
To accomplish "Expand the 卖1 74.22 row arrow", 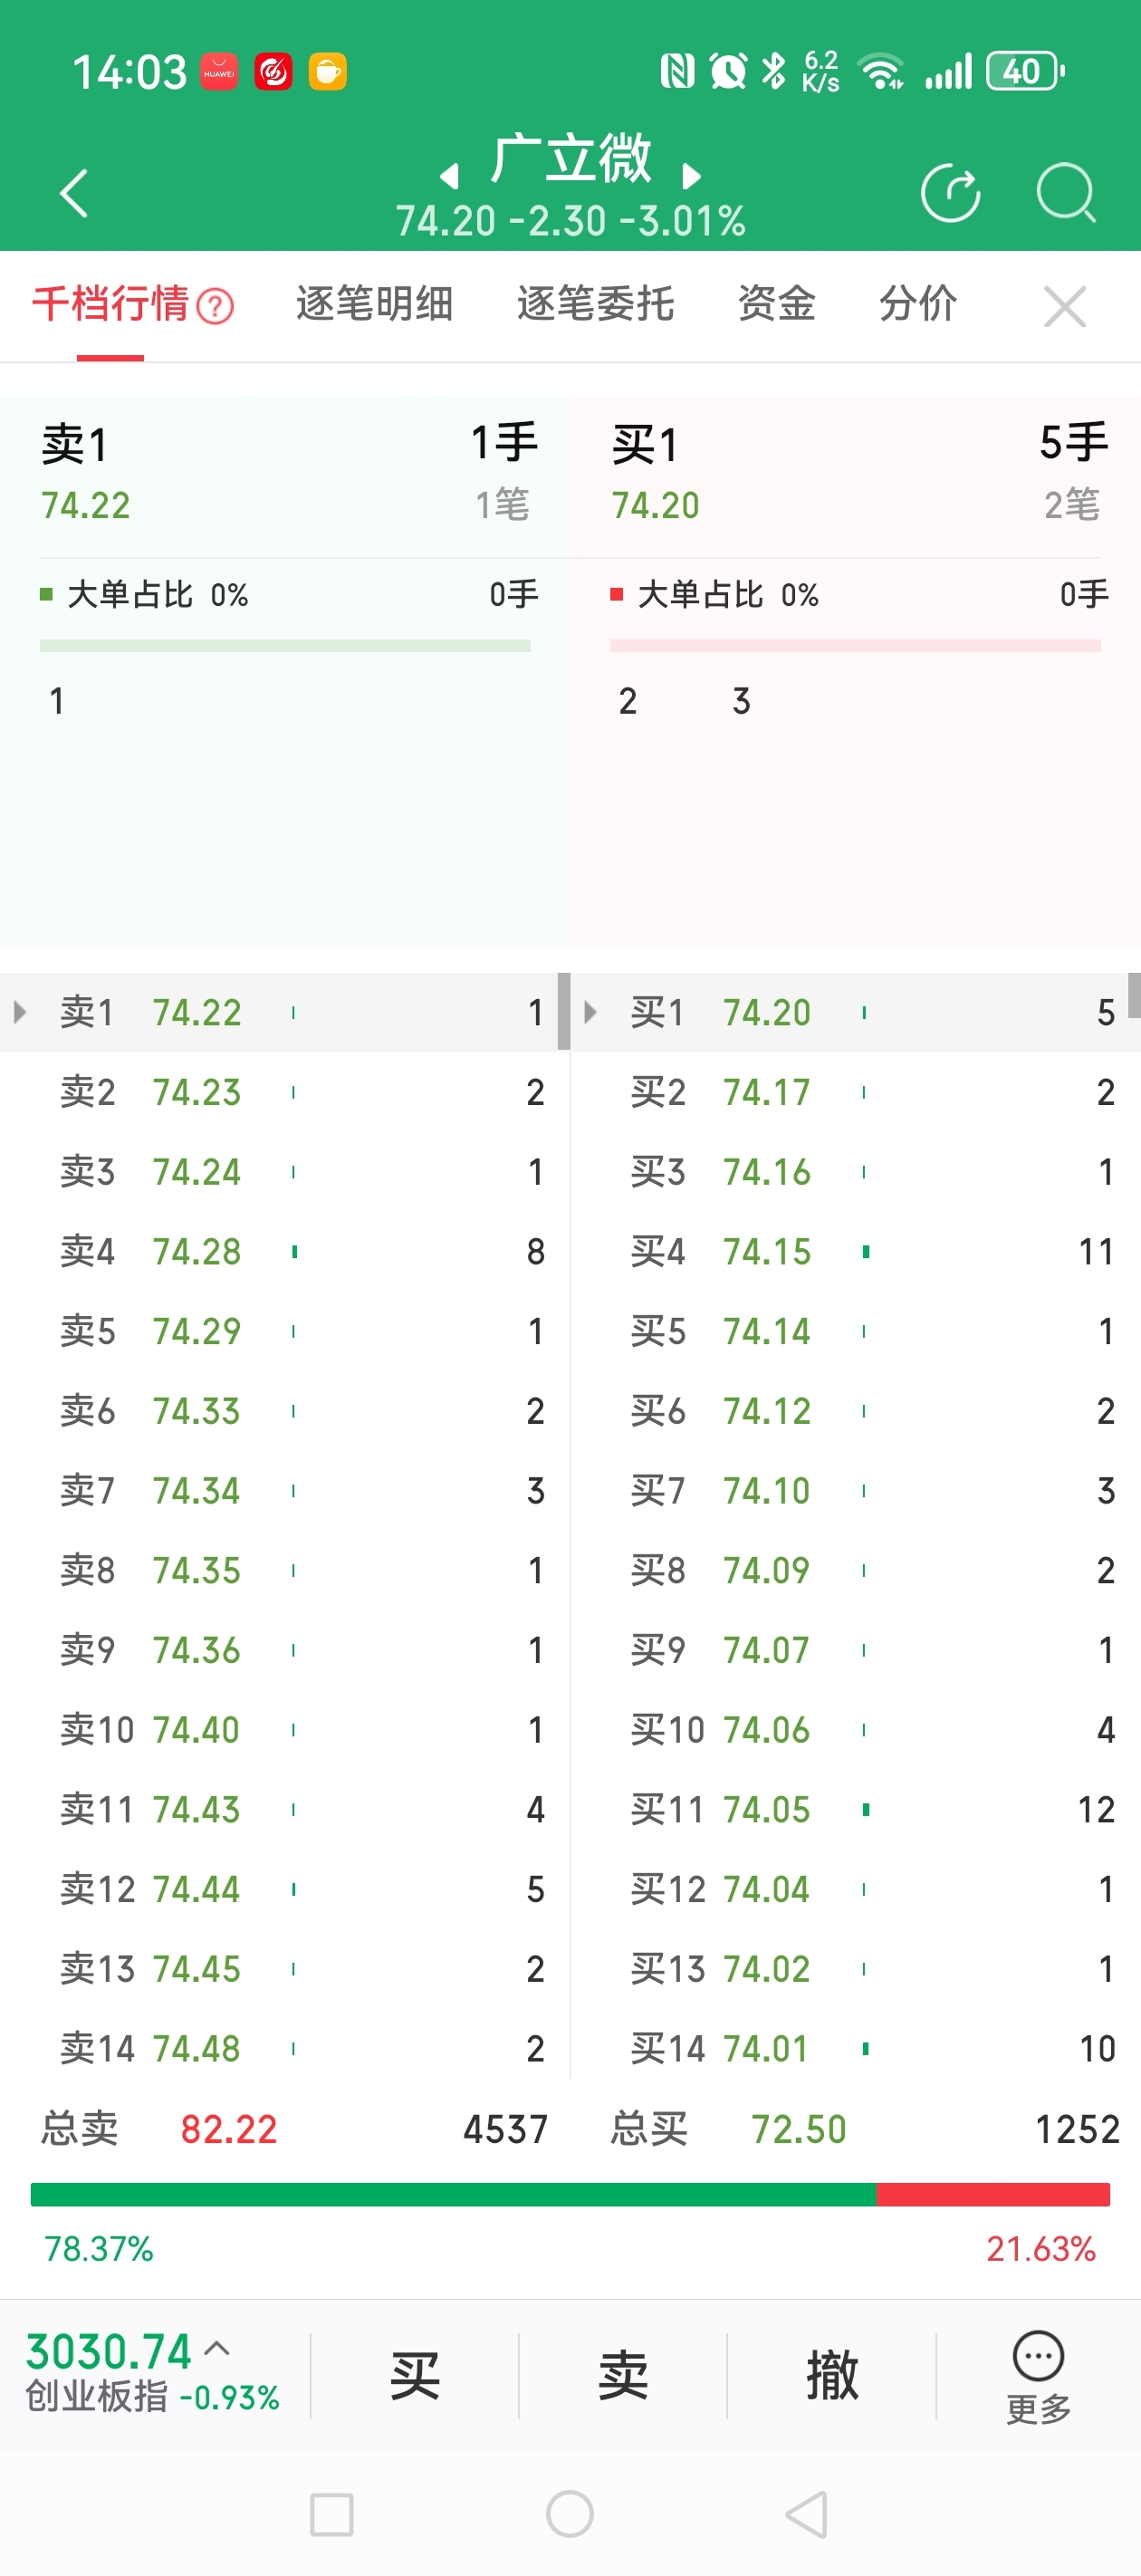I will (x=20, y=1012).
